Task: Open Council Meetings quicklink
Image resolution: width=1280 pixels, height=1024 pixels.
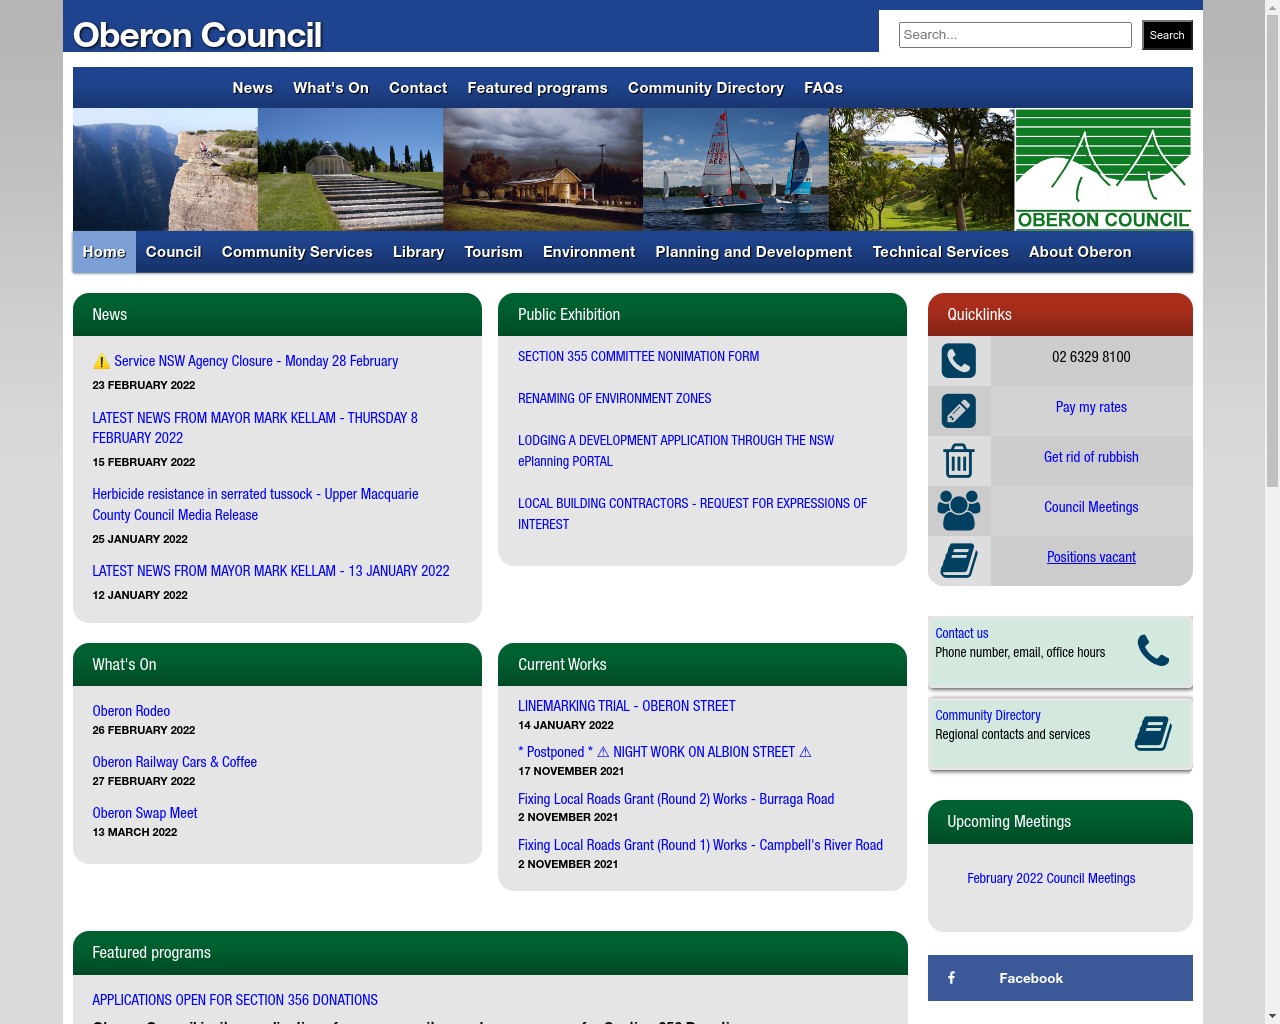Action: (1091, 507)
